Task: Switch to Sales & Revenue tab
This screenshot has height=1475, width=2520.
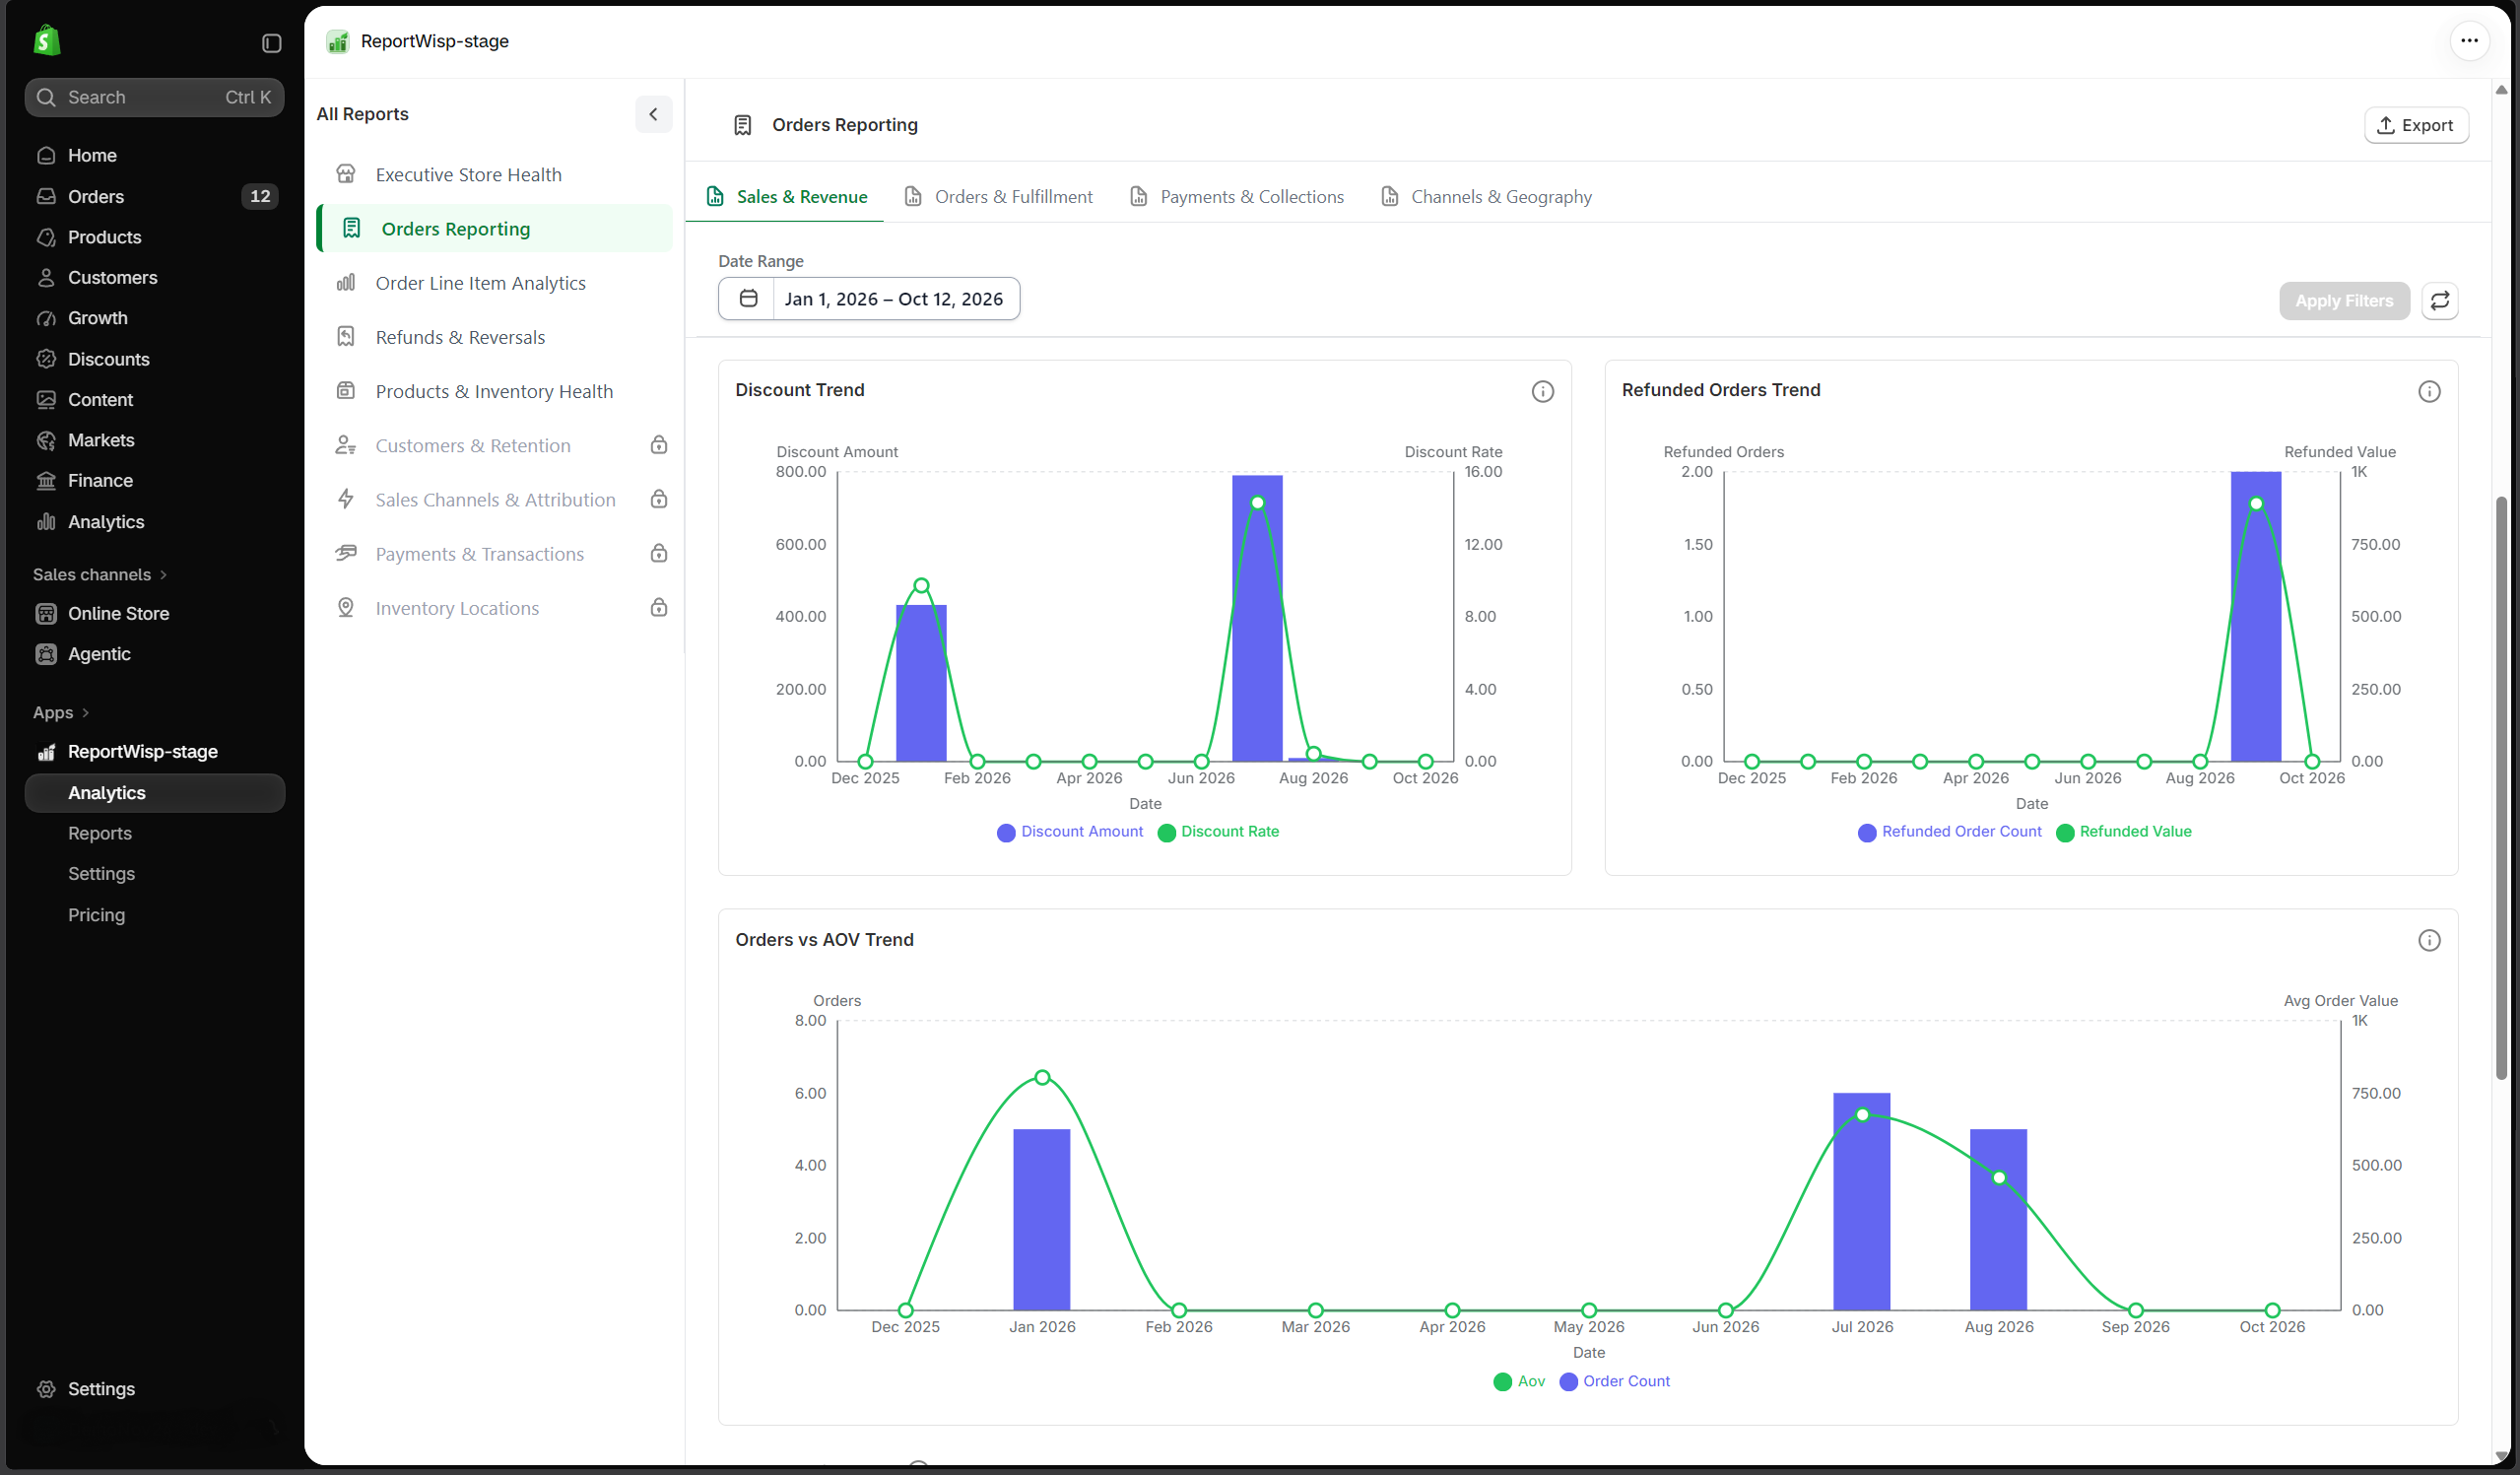Action: click(x=786, y=197)
